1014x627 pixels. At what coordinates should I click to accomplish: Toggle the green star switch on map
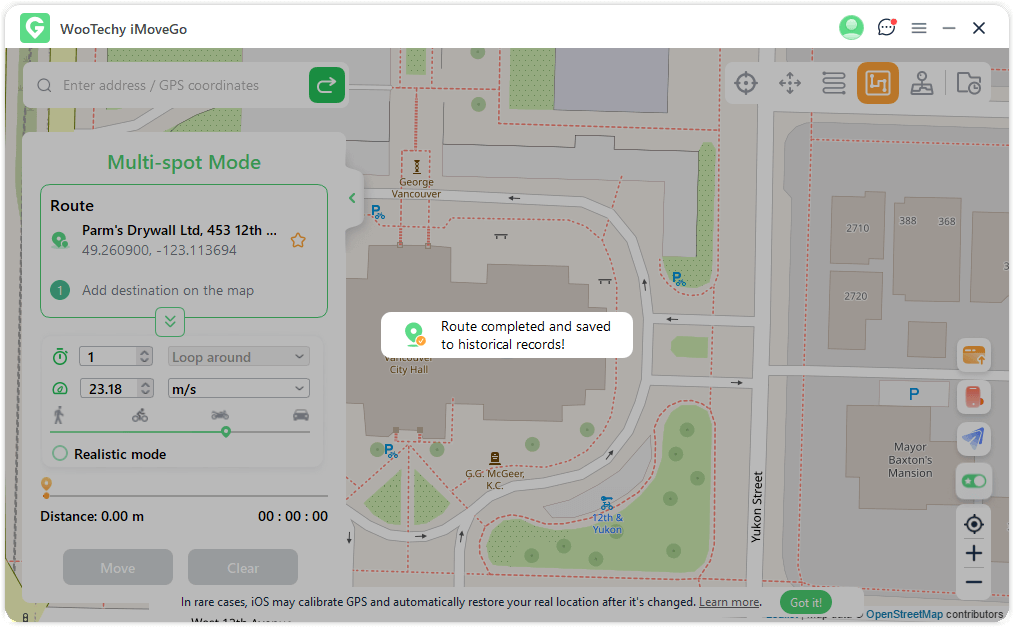click(x=974, y=481)
